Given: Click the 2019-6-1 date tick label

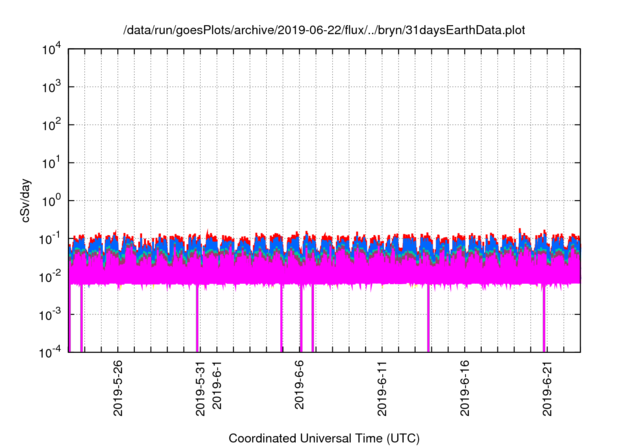Looking at the screenshot, I should coord(217,385).
